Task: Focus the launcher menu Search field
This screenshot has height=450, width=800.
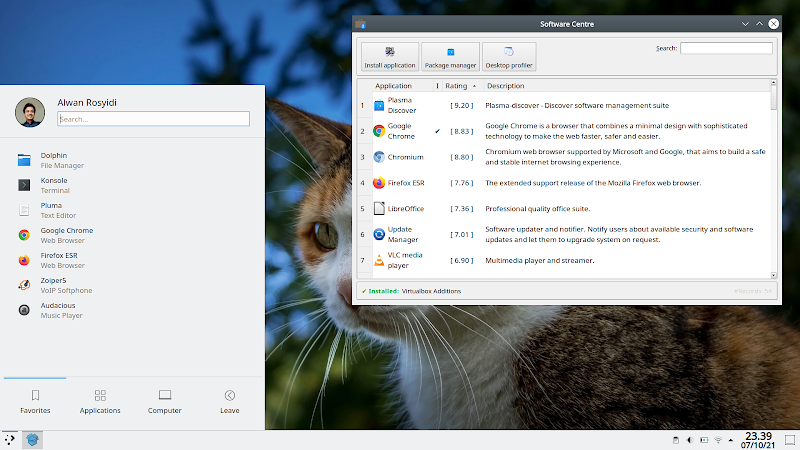Action: (x=154, y=119)
